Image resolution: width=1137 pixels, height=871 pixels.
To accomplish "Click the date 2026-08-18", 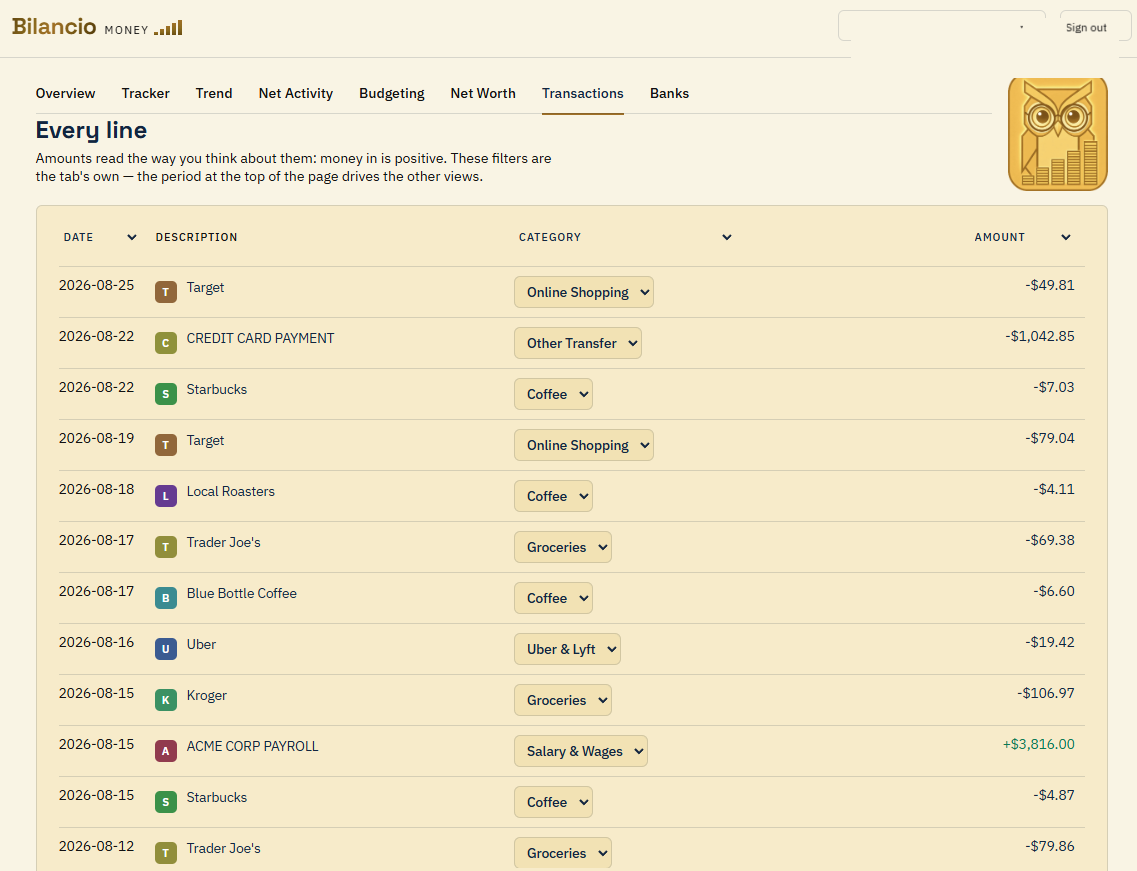I will tap(96, 490).
